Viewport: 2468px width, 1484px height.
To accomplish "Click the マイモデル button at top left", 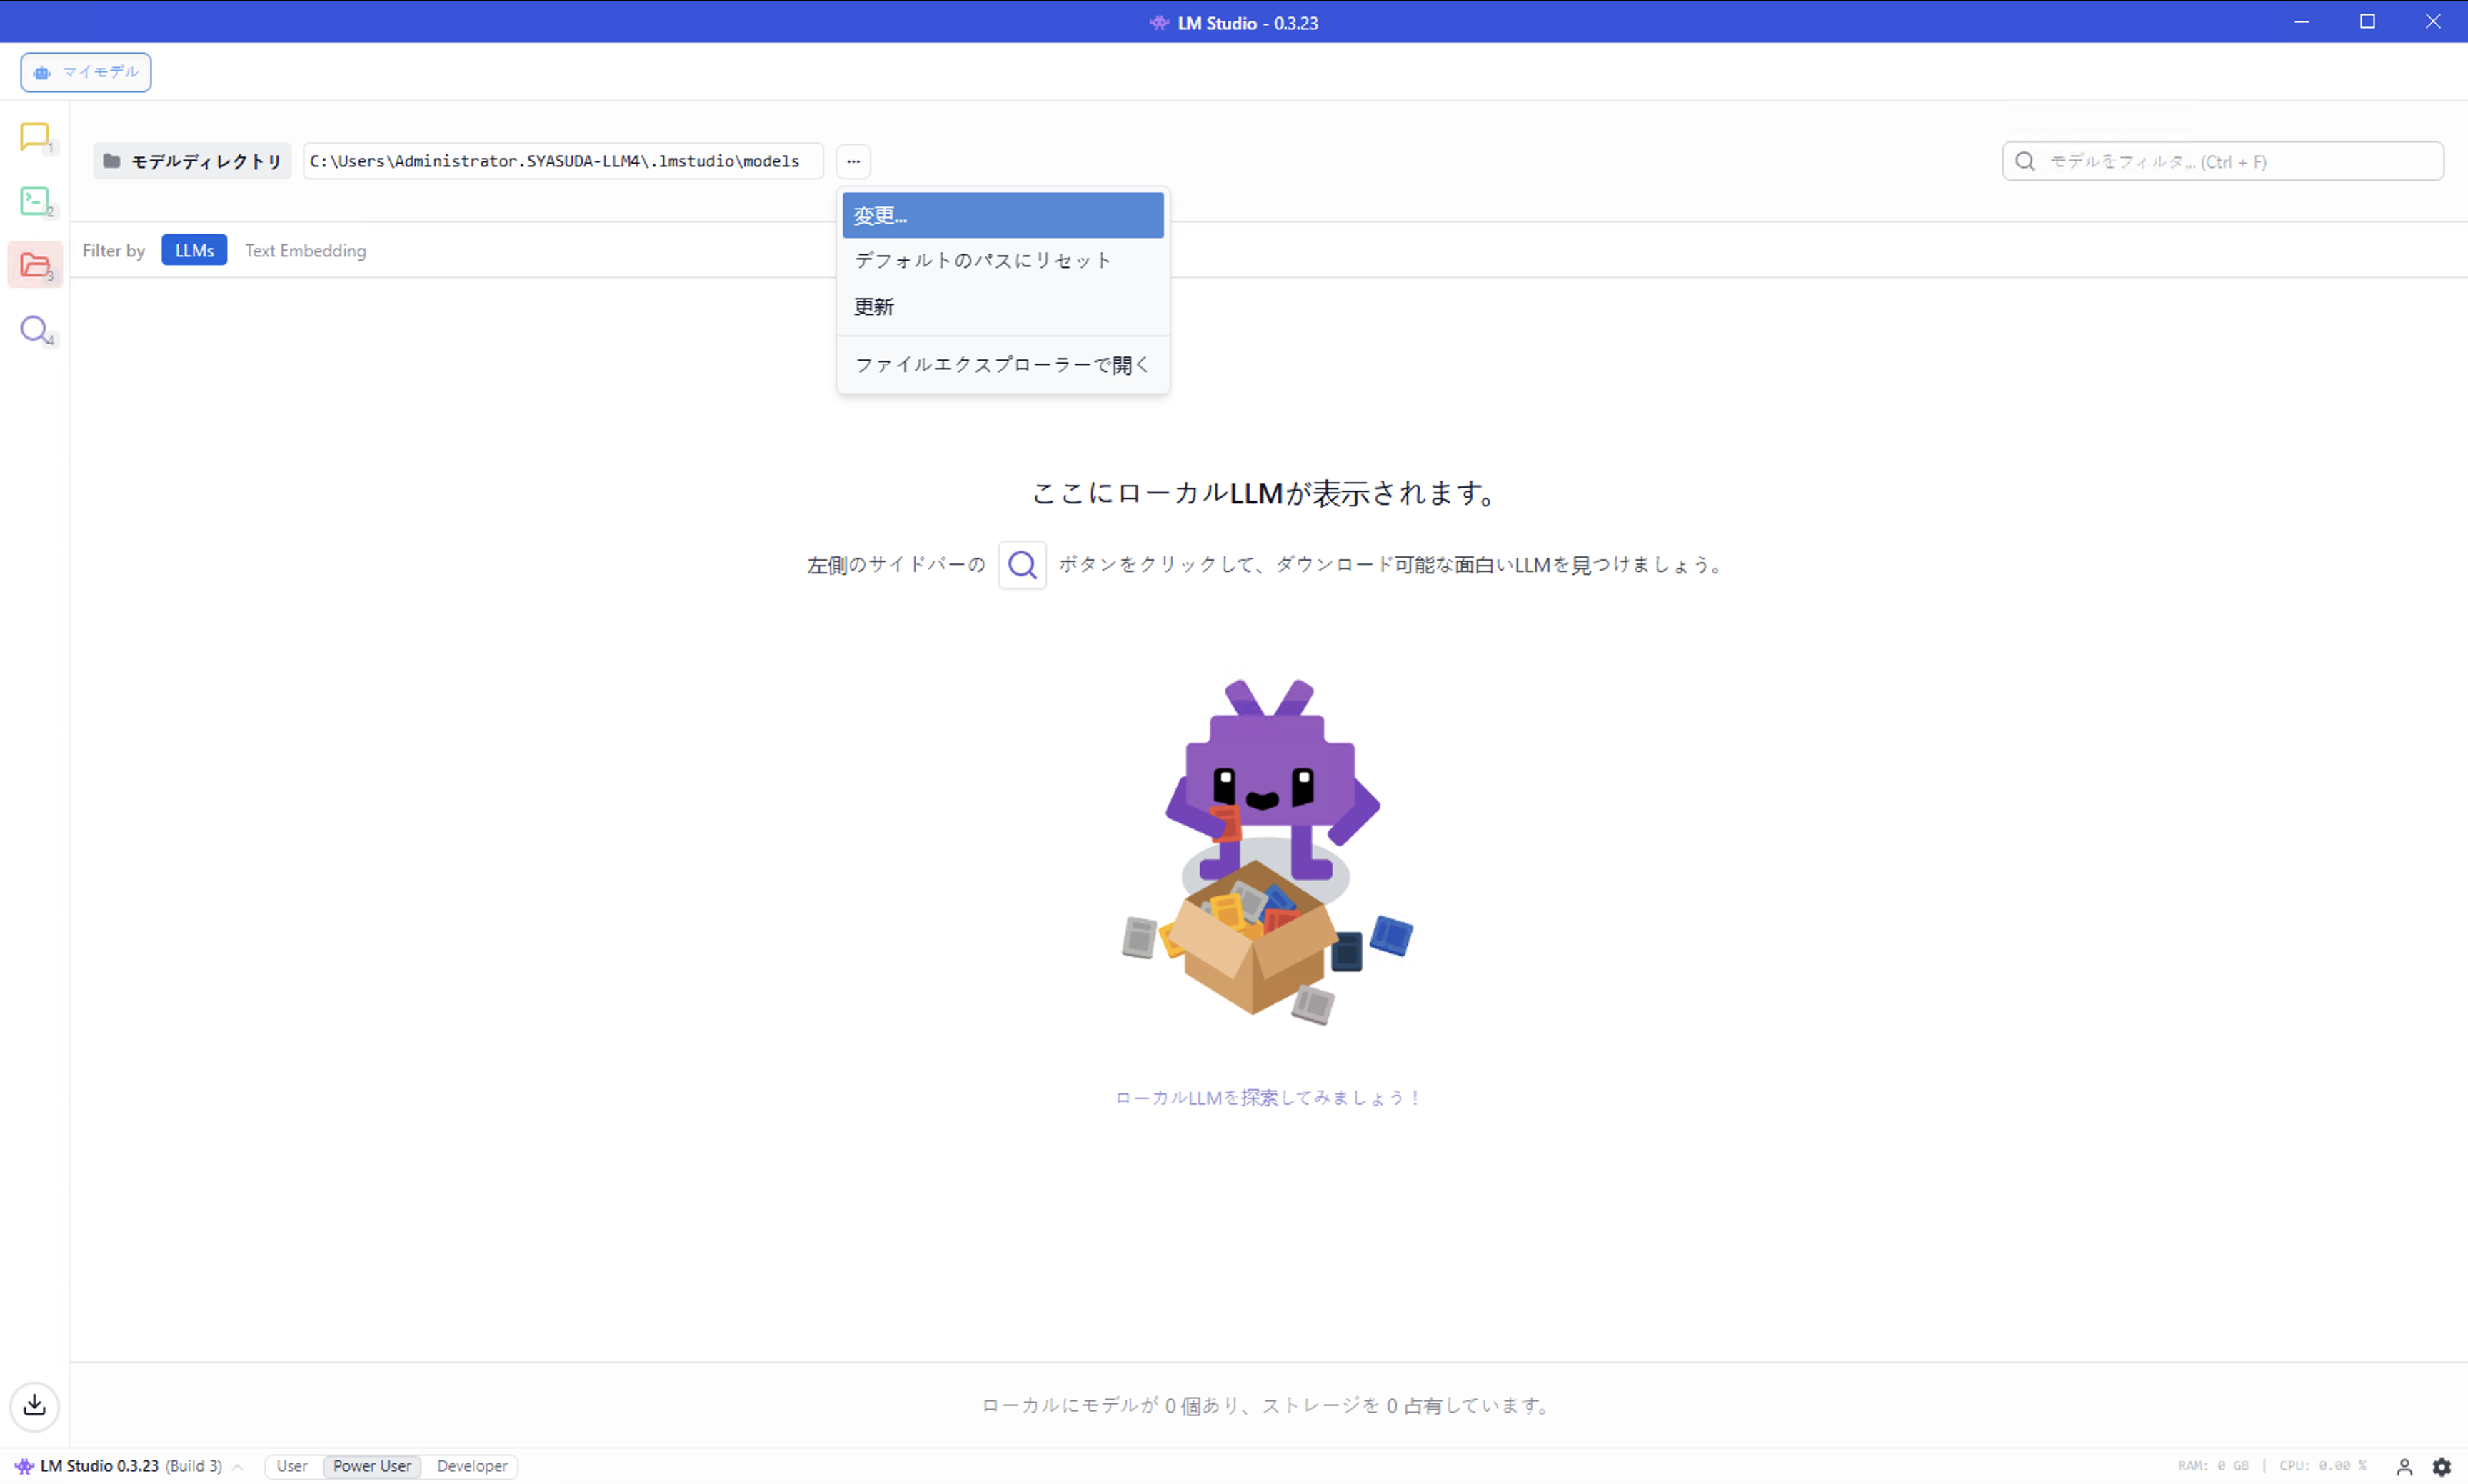I will click(85, 72).
